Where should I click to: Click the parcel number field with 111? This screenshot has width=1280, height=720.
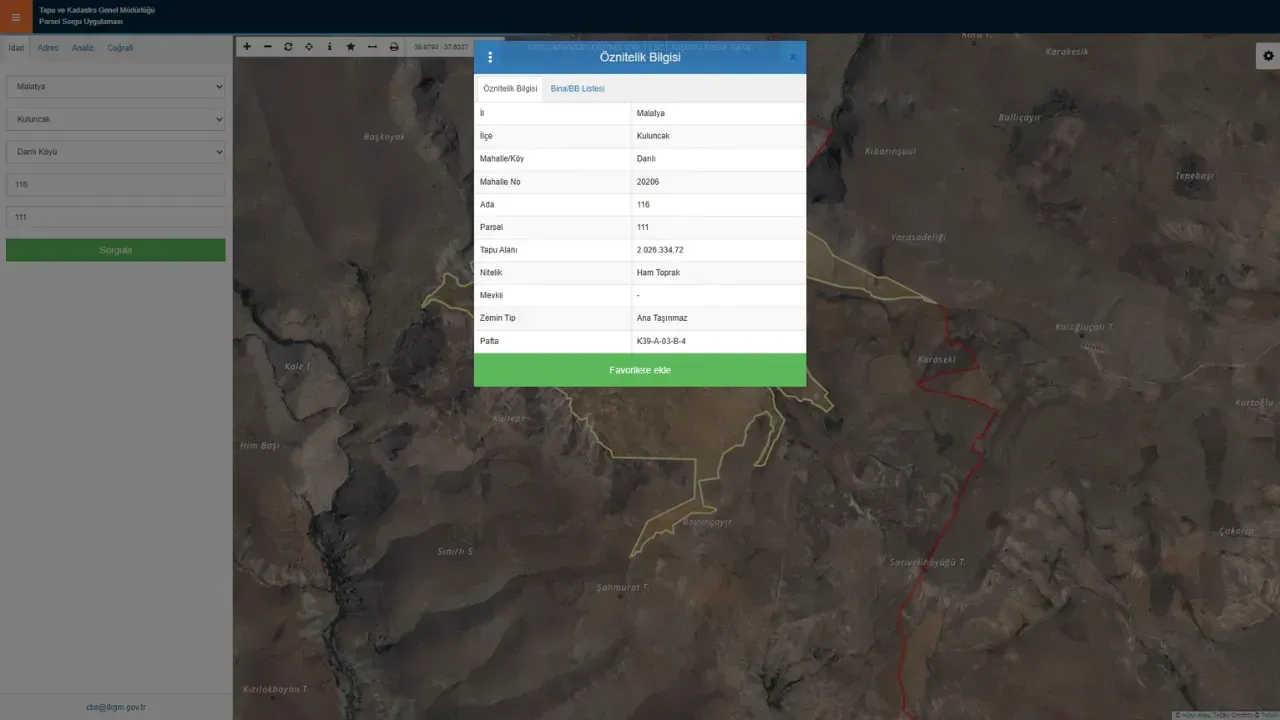tap(116, 217)
